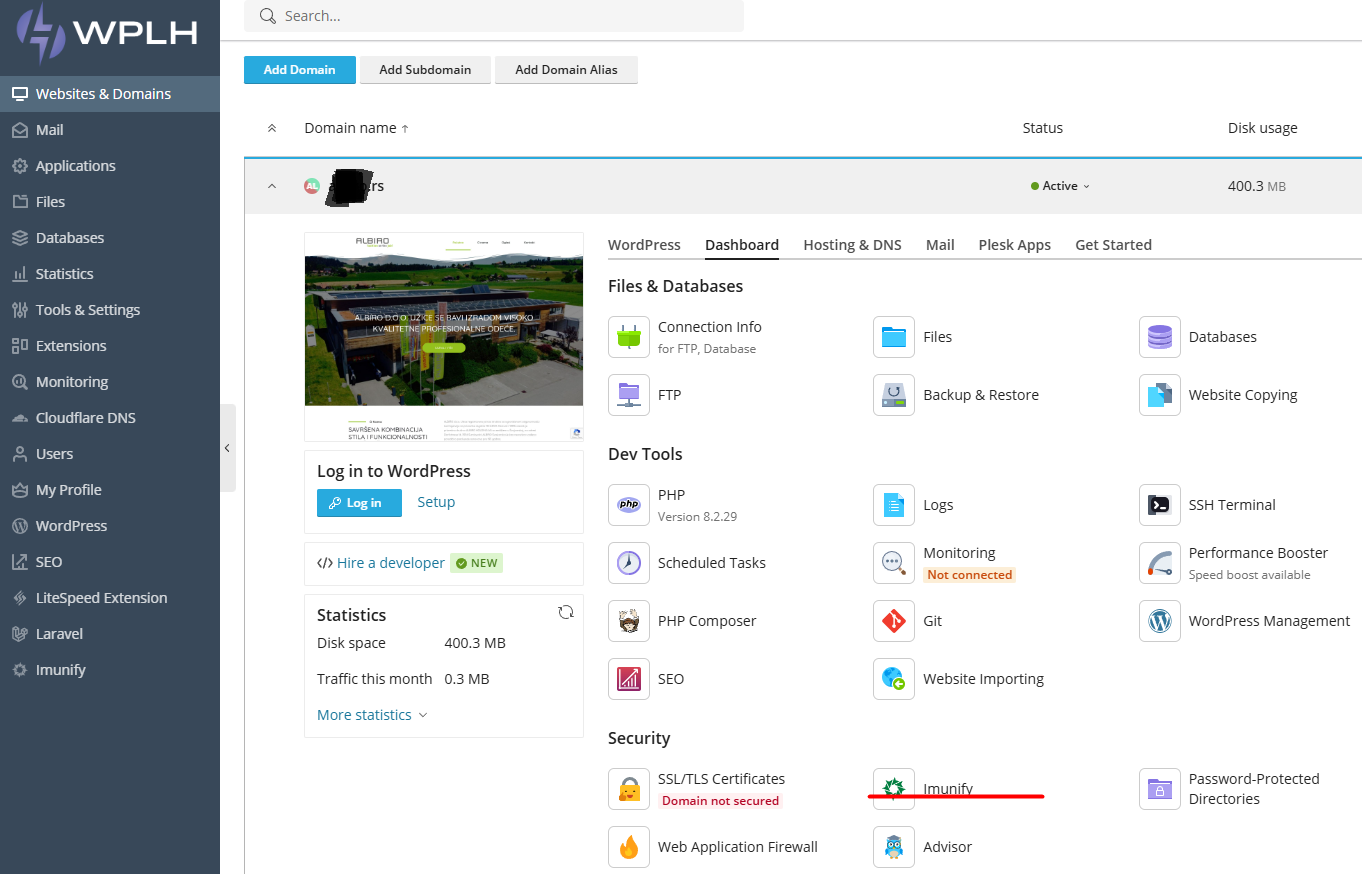
Task: Collapse the left sidebar with the arrow handle
Action: coord(227,448)
